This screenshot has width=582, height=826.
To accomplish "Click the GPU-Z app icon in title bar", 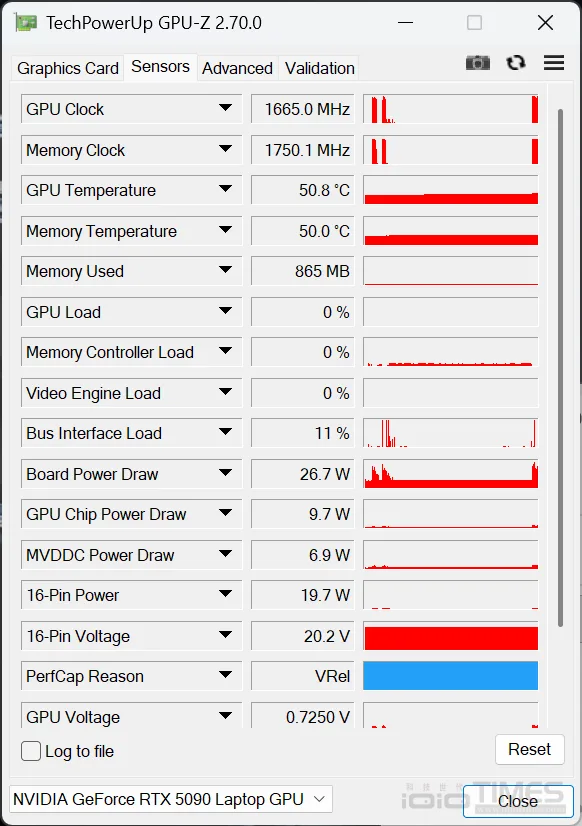I will pyautogui.click(x=26, y=23).
